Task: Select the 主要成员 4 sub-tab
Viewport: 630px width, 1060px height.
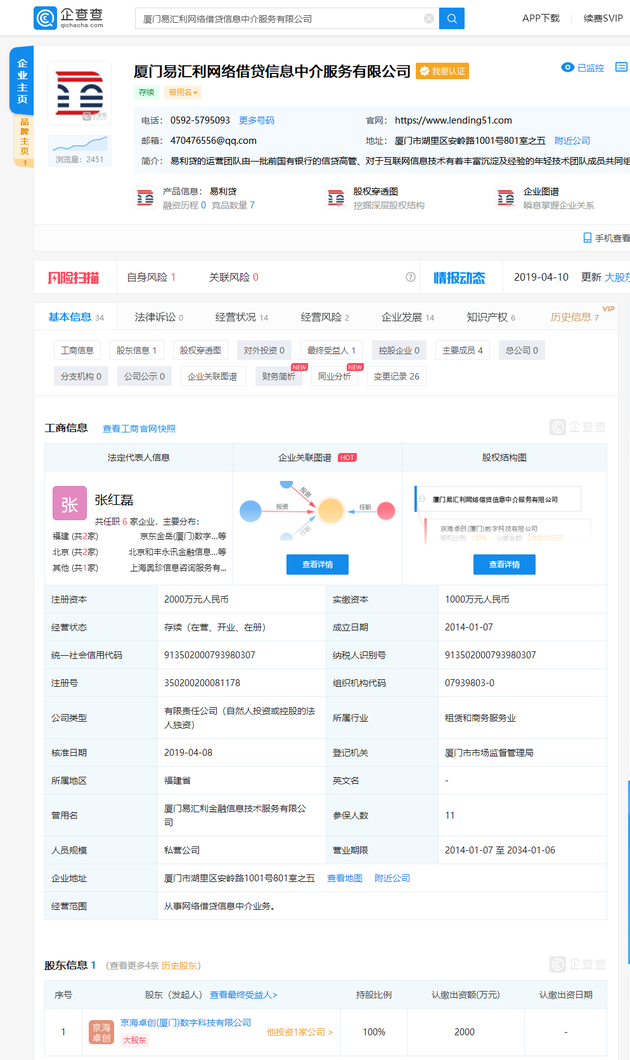Action: click(x=462, y=350)
